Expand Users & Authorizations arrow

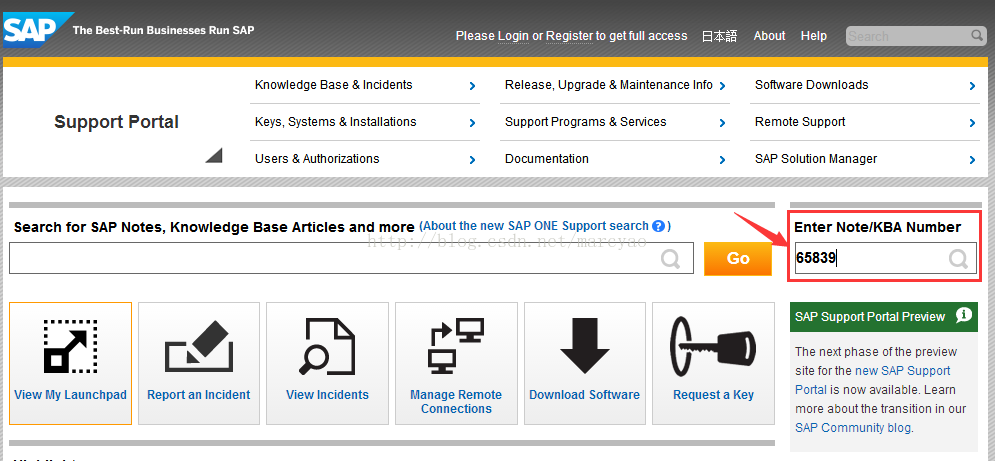472,159
